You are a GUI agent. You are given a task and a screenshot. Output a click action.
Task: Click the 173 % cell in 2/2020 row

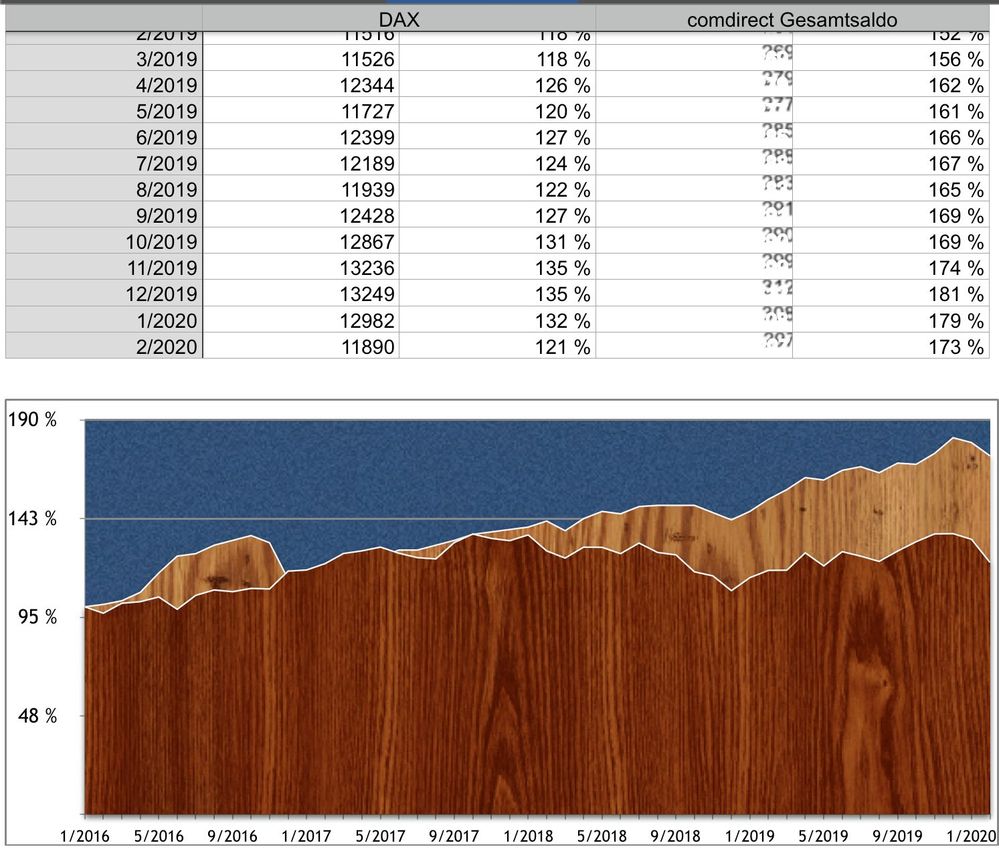(x=890, y=346)
